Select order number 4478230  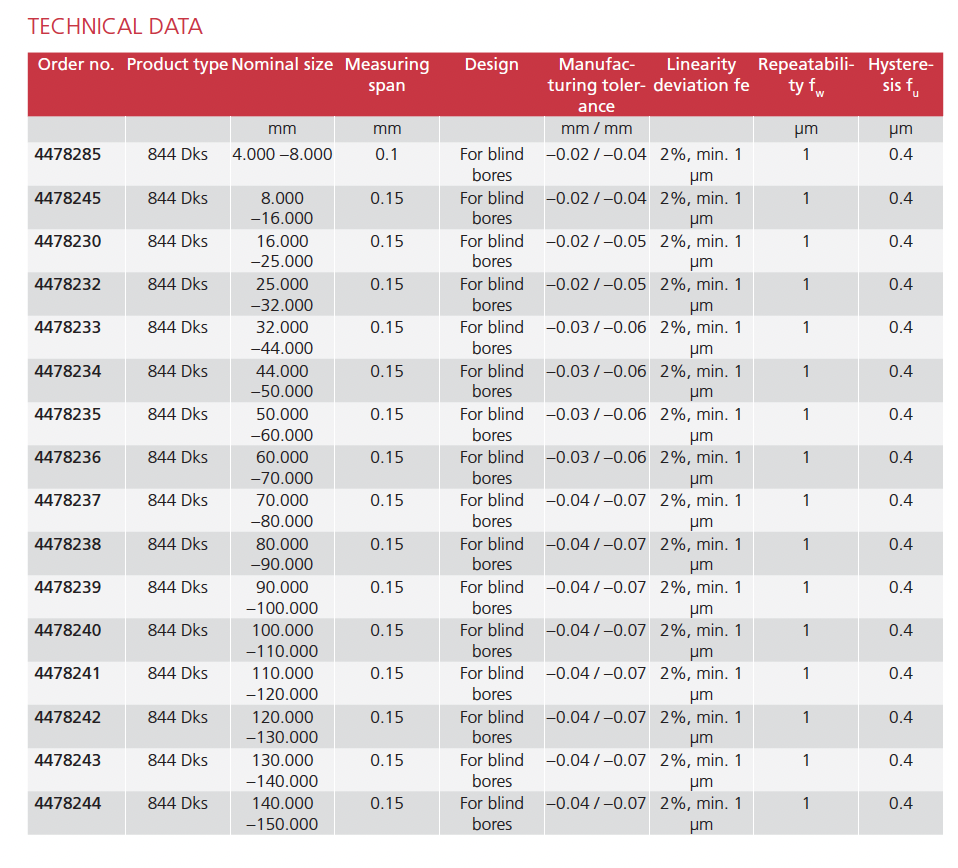click(68, 241)
